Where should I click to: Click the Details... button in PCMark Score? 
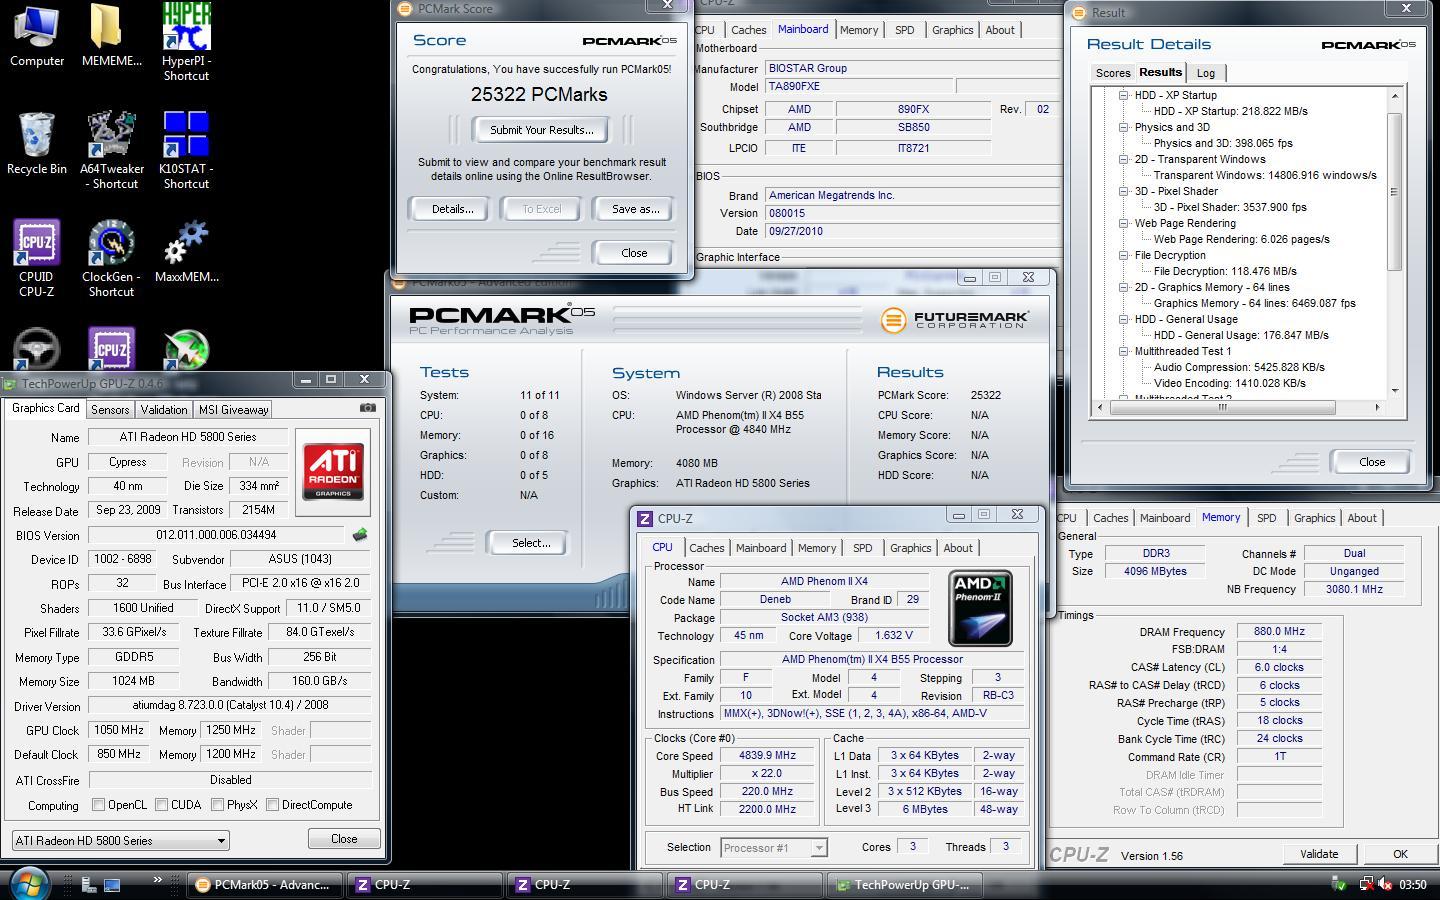click(x=452, y=209)
